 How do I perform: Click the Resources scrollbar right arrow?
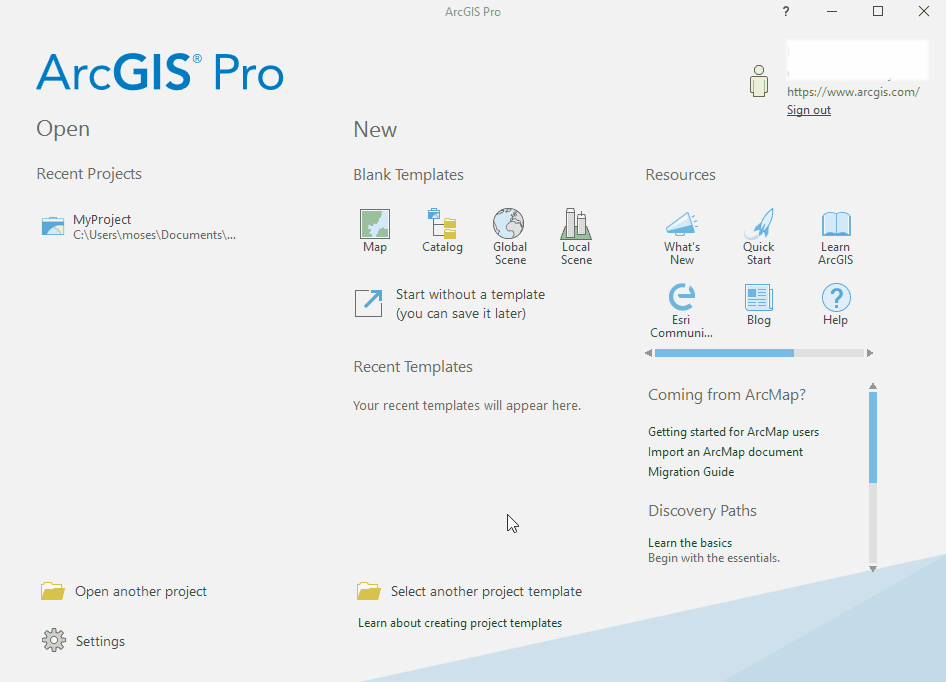[869, 353]
